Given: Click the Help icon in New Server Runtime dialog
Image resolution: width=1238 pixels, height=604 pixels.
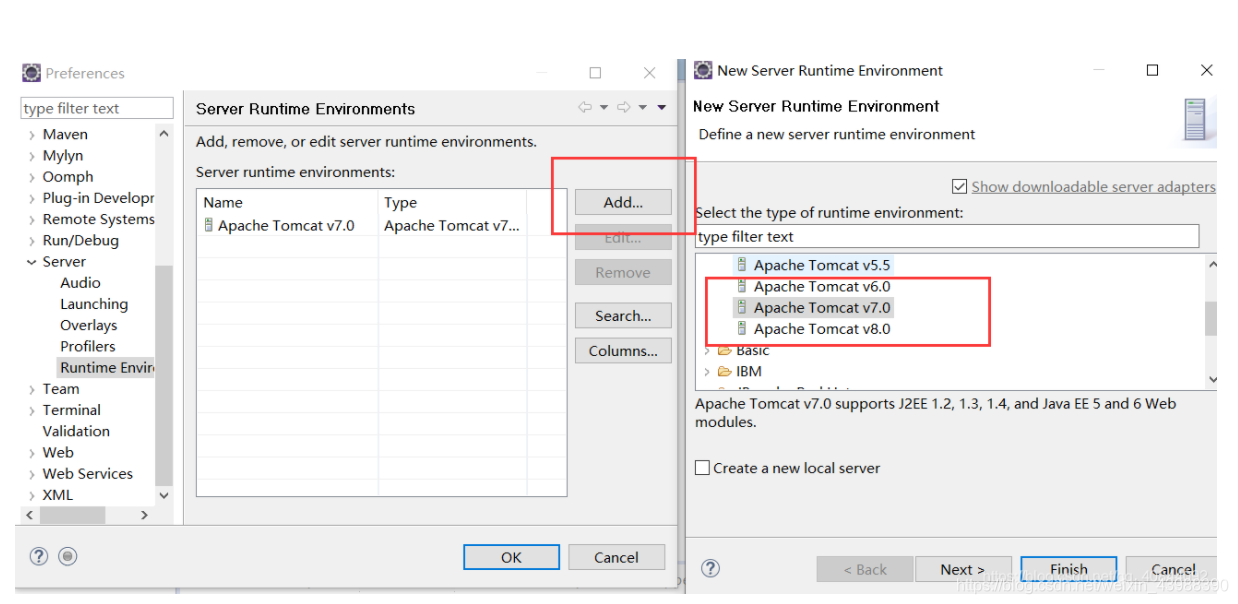Looking at the screenshot, I should click(x=710, y=568).
